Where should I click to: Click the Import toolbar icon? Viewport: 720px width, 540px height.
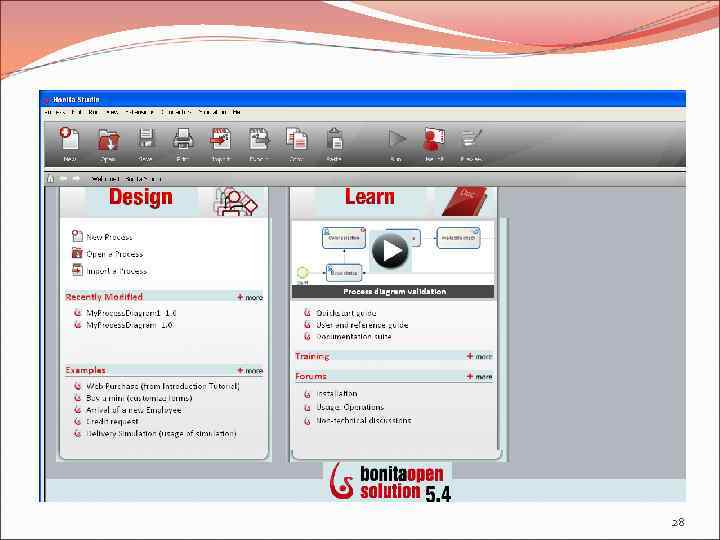tap(220, 140)
